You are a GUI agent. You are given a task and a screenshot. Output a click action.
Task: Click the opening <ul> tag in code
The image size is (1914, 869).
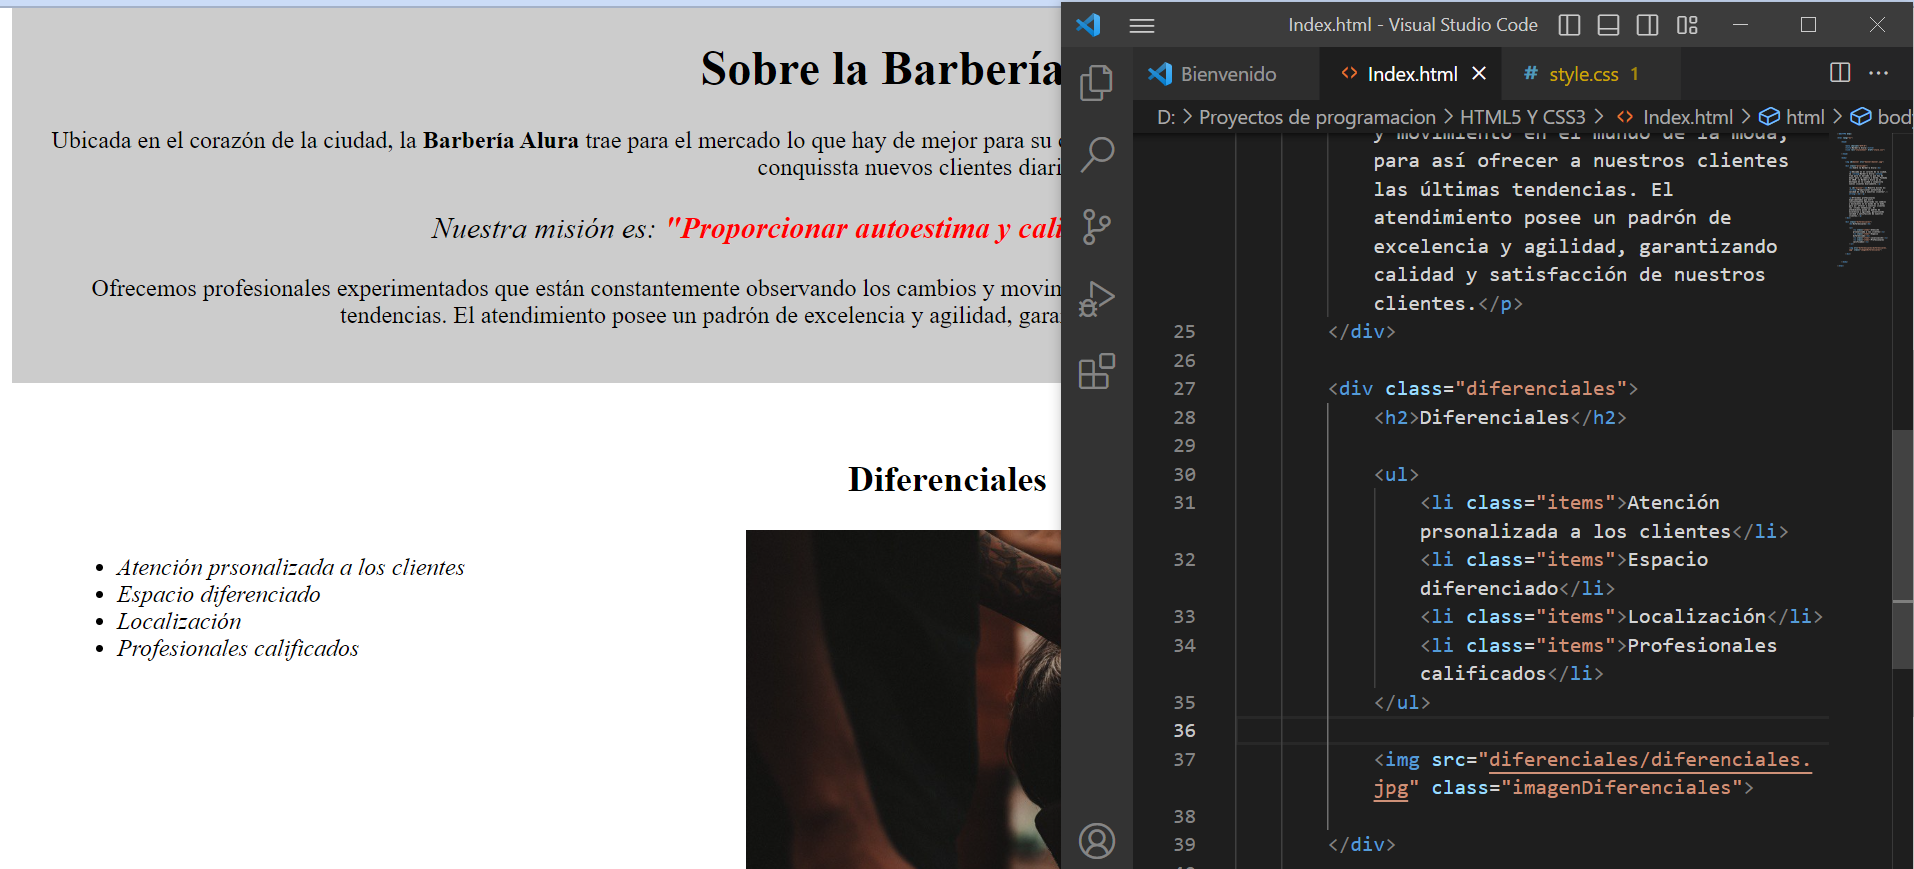(1396, 474)
